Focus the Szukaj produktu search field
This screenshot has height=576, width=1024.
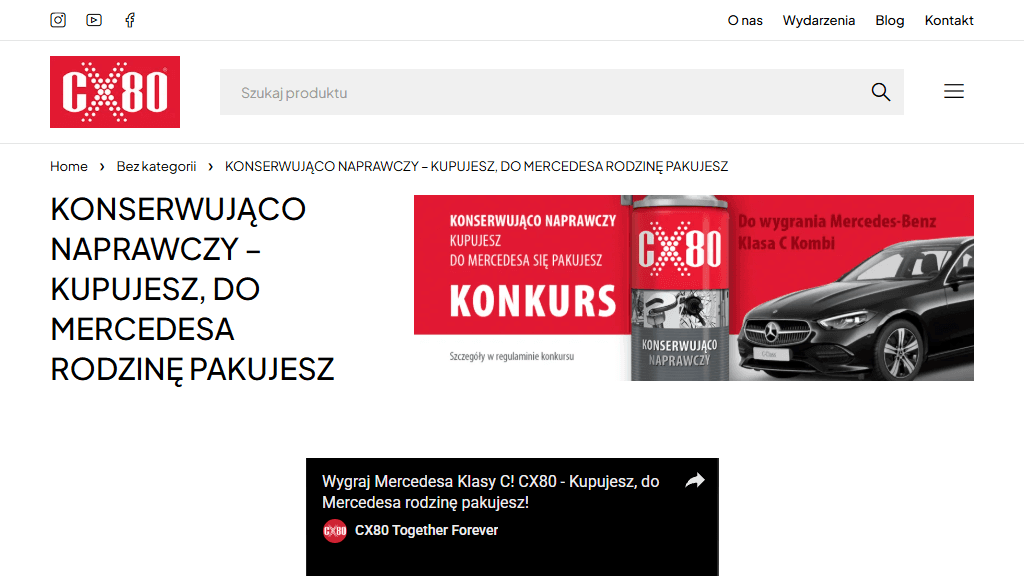562,92
